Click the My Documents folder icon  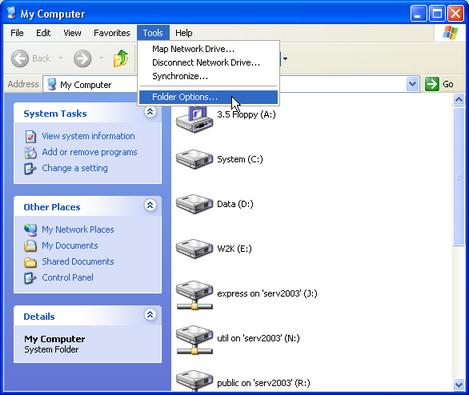pyautogui.click(x=30, y=246)
